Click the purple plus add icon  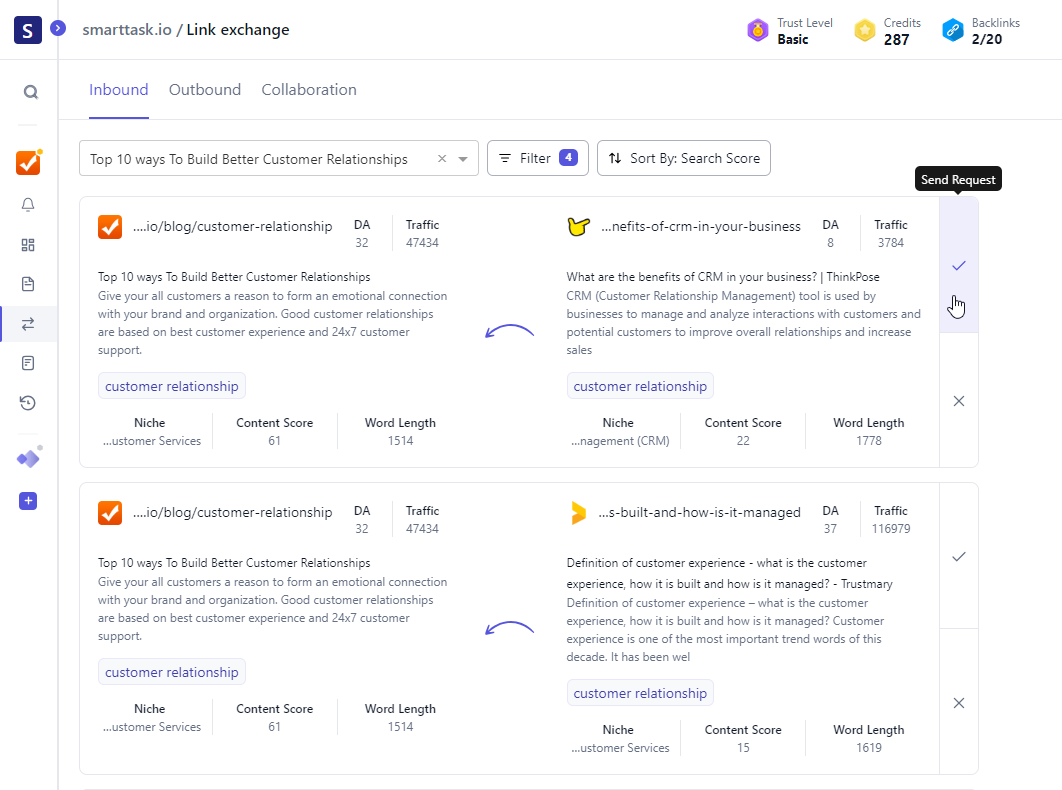click(28, 501)
